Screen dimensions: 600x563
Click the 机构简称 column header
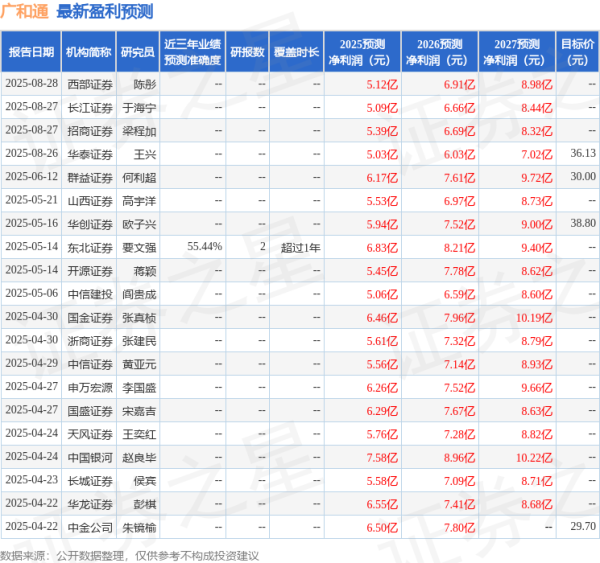[89, 52]
